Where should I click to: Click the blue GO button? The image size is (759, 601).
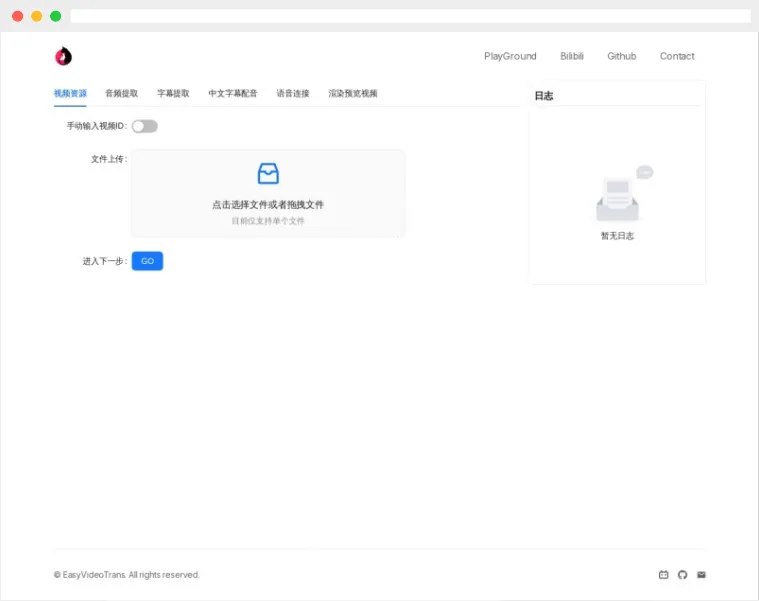147,261
